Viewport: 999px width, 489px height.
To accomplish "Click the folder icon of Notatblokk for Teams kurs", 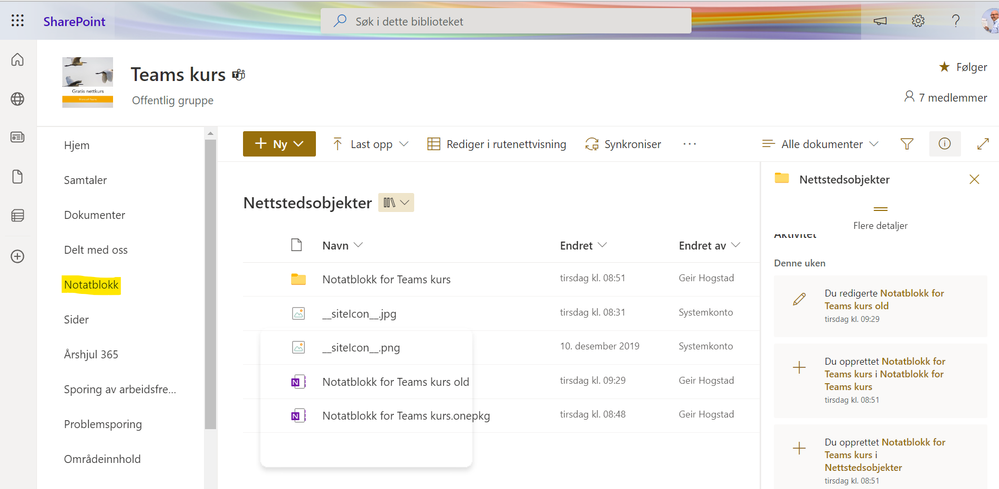I will coord(298,279).
